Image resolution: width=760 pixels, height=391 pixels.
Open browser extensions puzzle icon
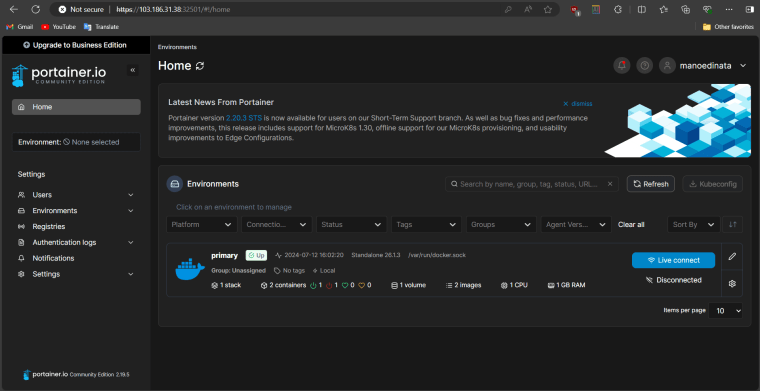(618, 9)
